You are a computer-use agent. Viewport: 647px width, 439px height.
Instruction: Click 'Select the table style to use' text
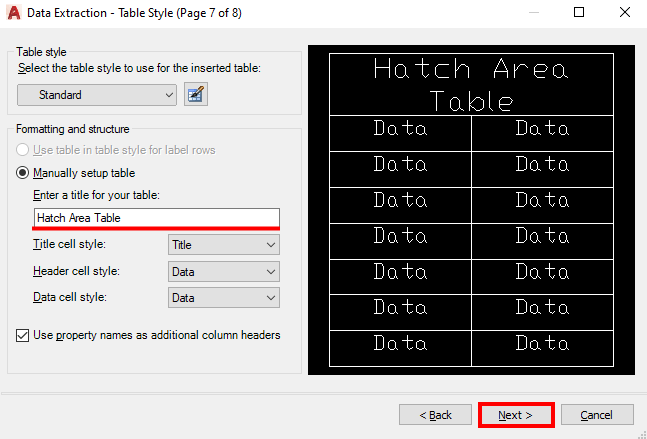[x=139, y=68]
